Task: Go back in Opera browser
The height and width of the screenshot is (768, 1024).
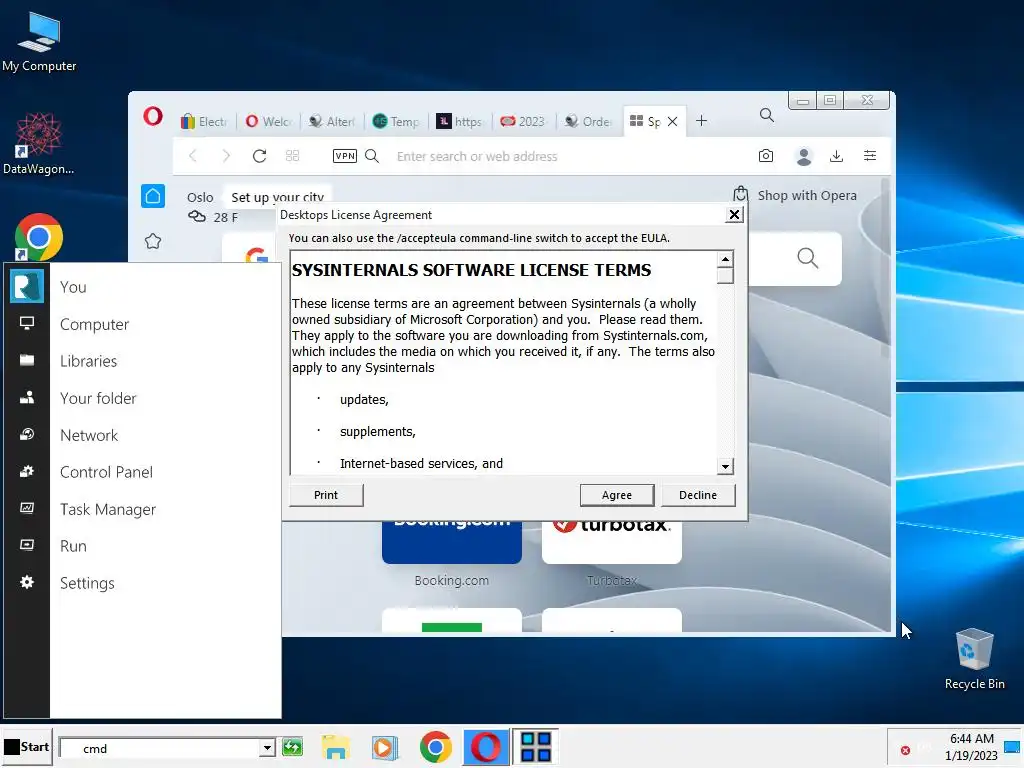Action: [193, 156]
